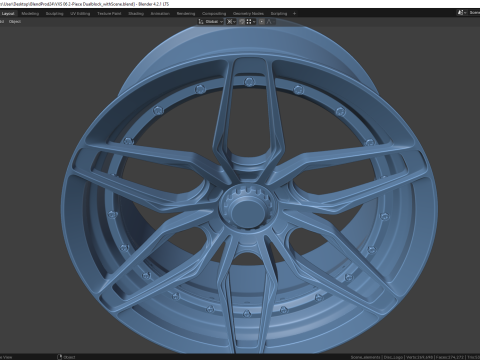Open the Modeling workspace tab
480x360 pixels.
click(30, 14)
